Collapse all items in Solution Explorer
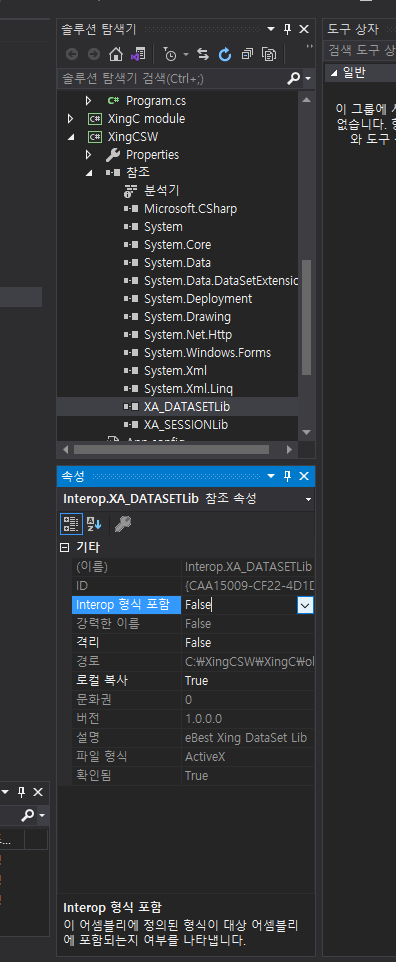 [x=247, y=55]
